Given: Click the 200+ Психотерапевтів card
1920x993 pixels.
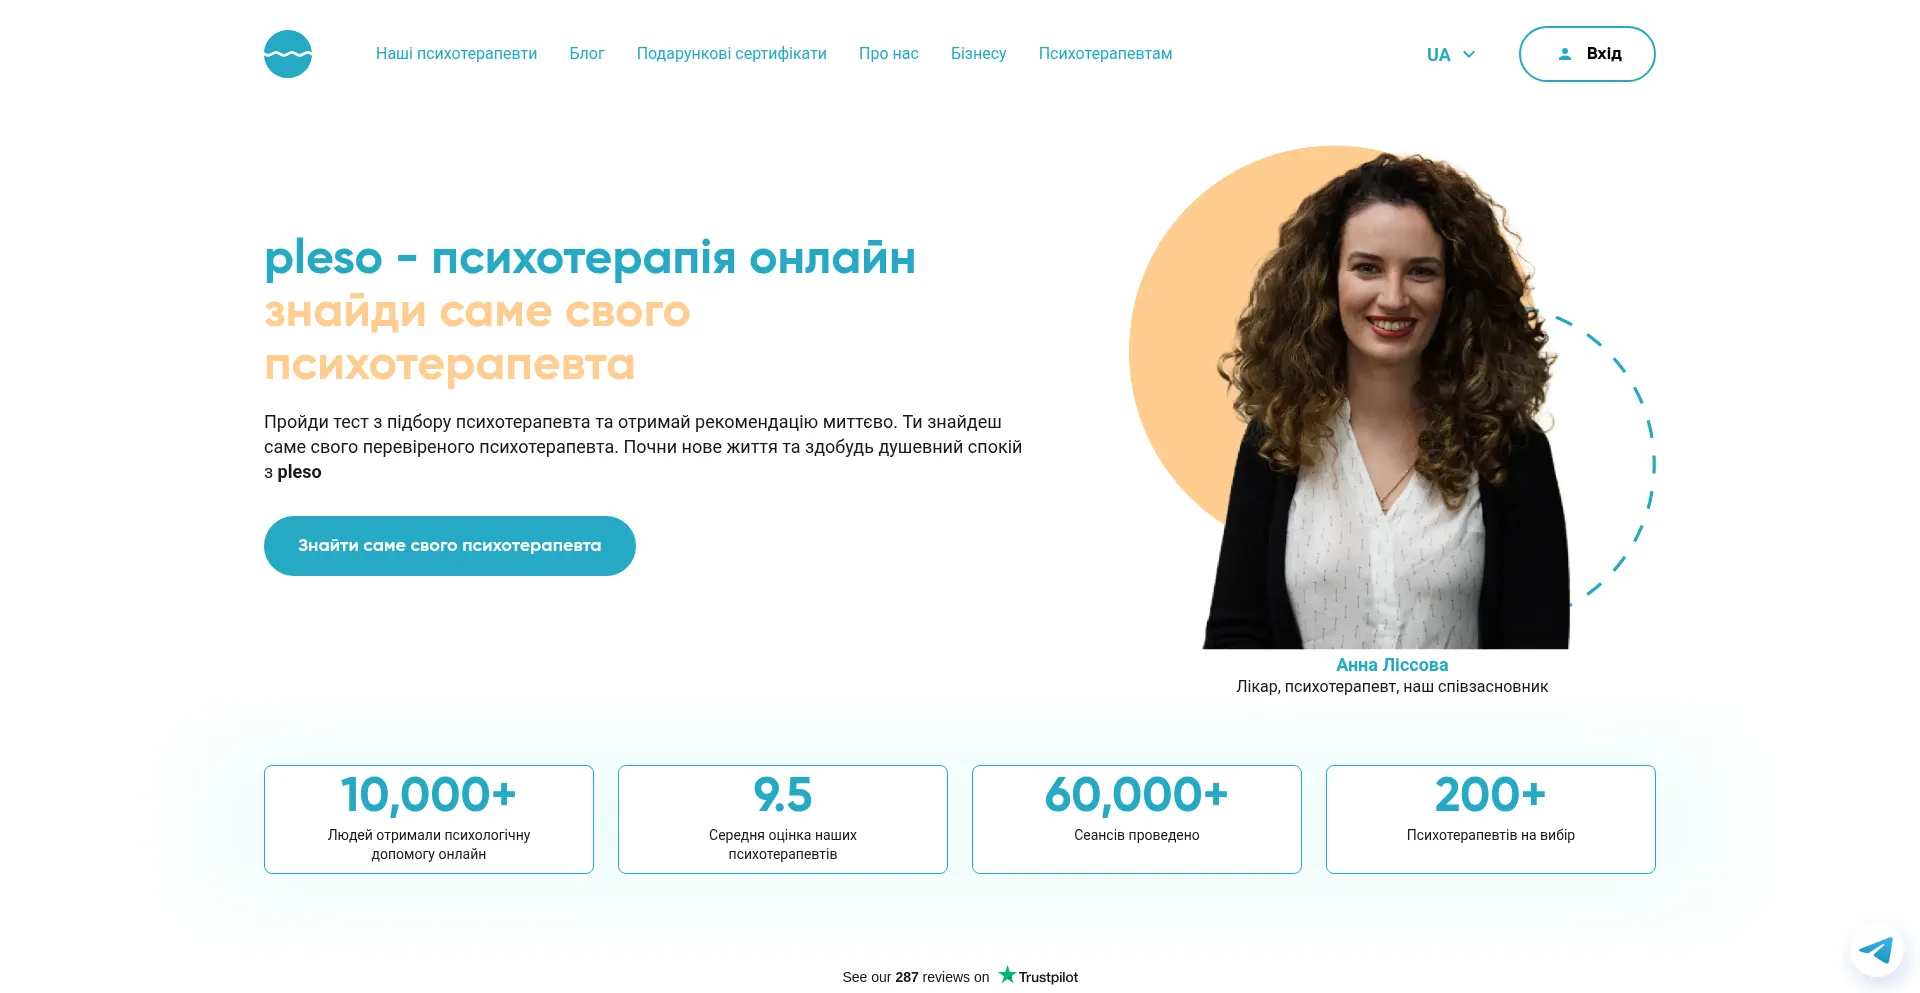Looking at the screenshot, I should pos(1491,819).
